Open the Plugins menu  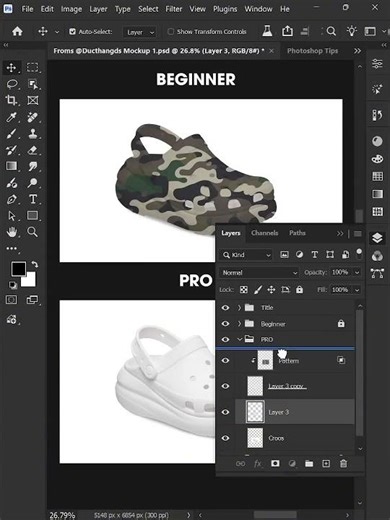[x=225, y=9]
